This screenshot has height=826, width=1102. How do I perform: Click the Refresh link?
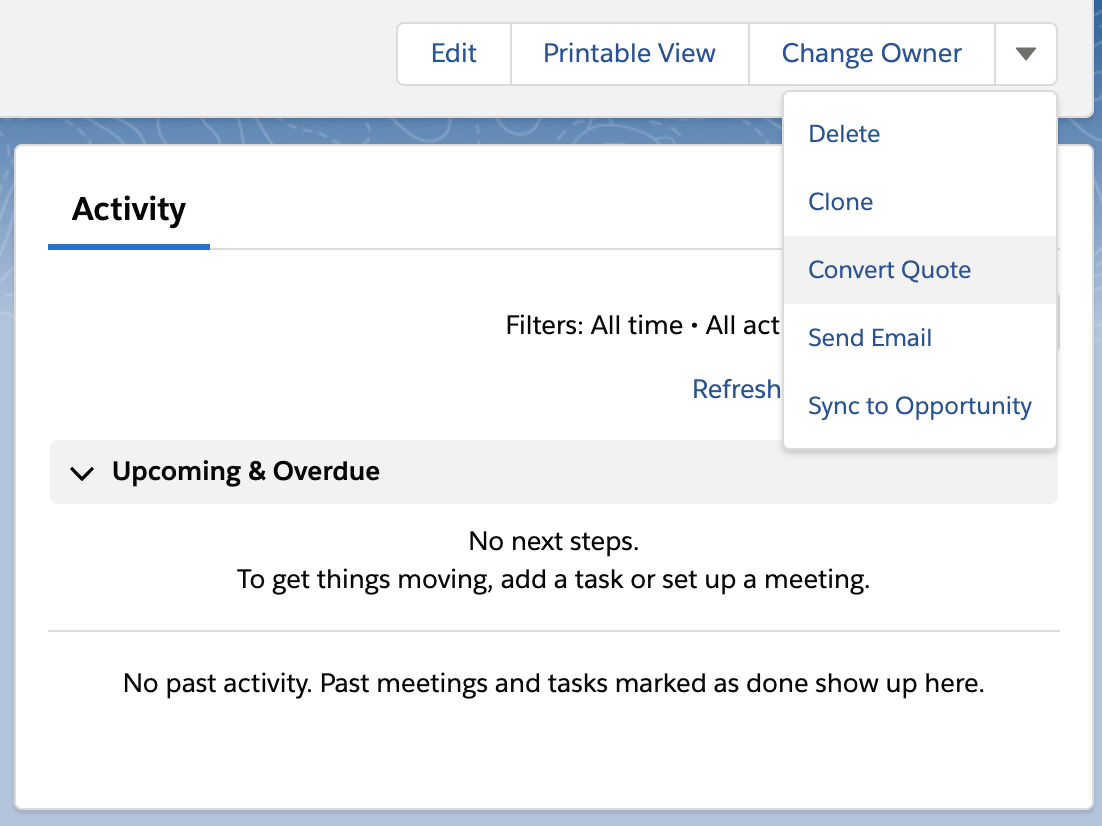736,389
